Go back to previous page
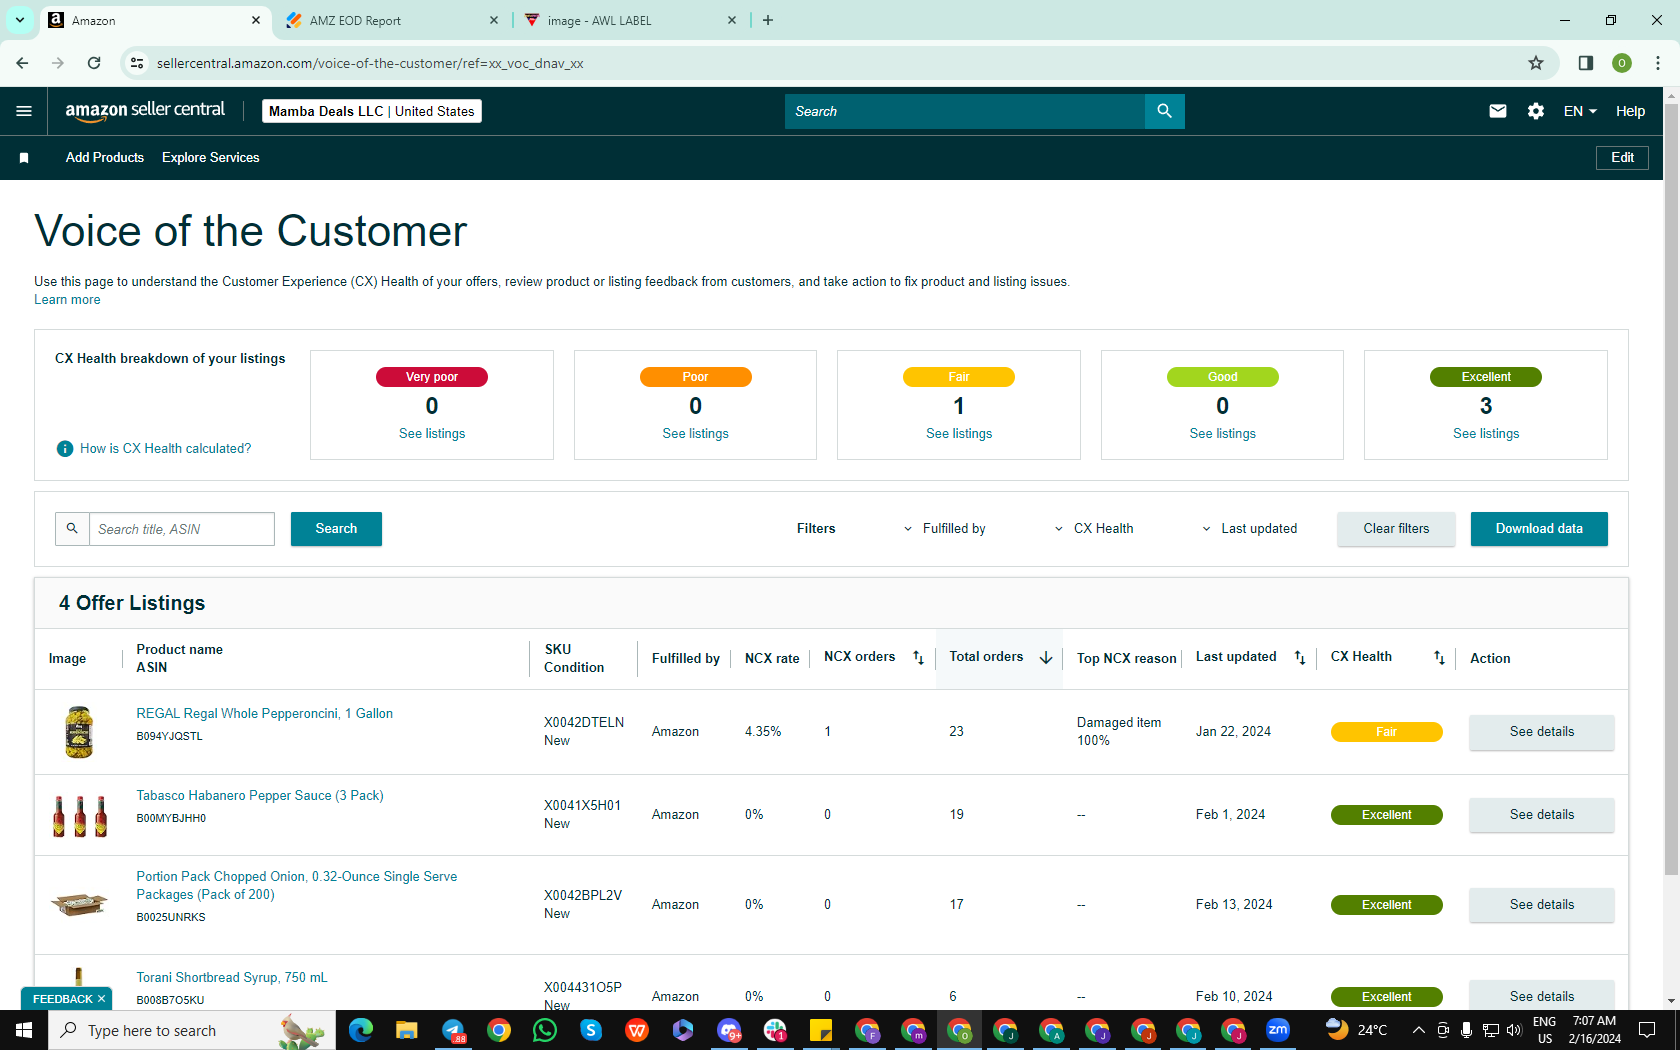The image size is (1680, 1050). pyautogui.click(x=22, y=63)
